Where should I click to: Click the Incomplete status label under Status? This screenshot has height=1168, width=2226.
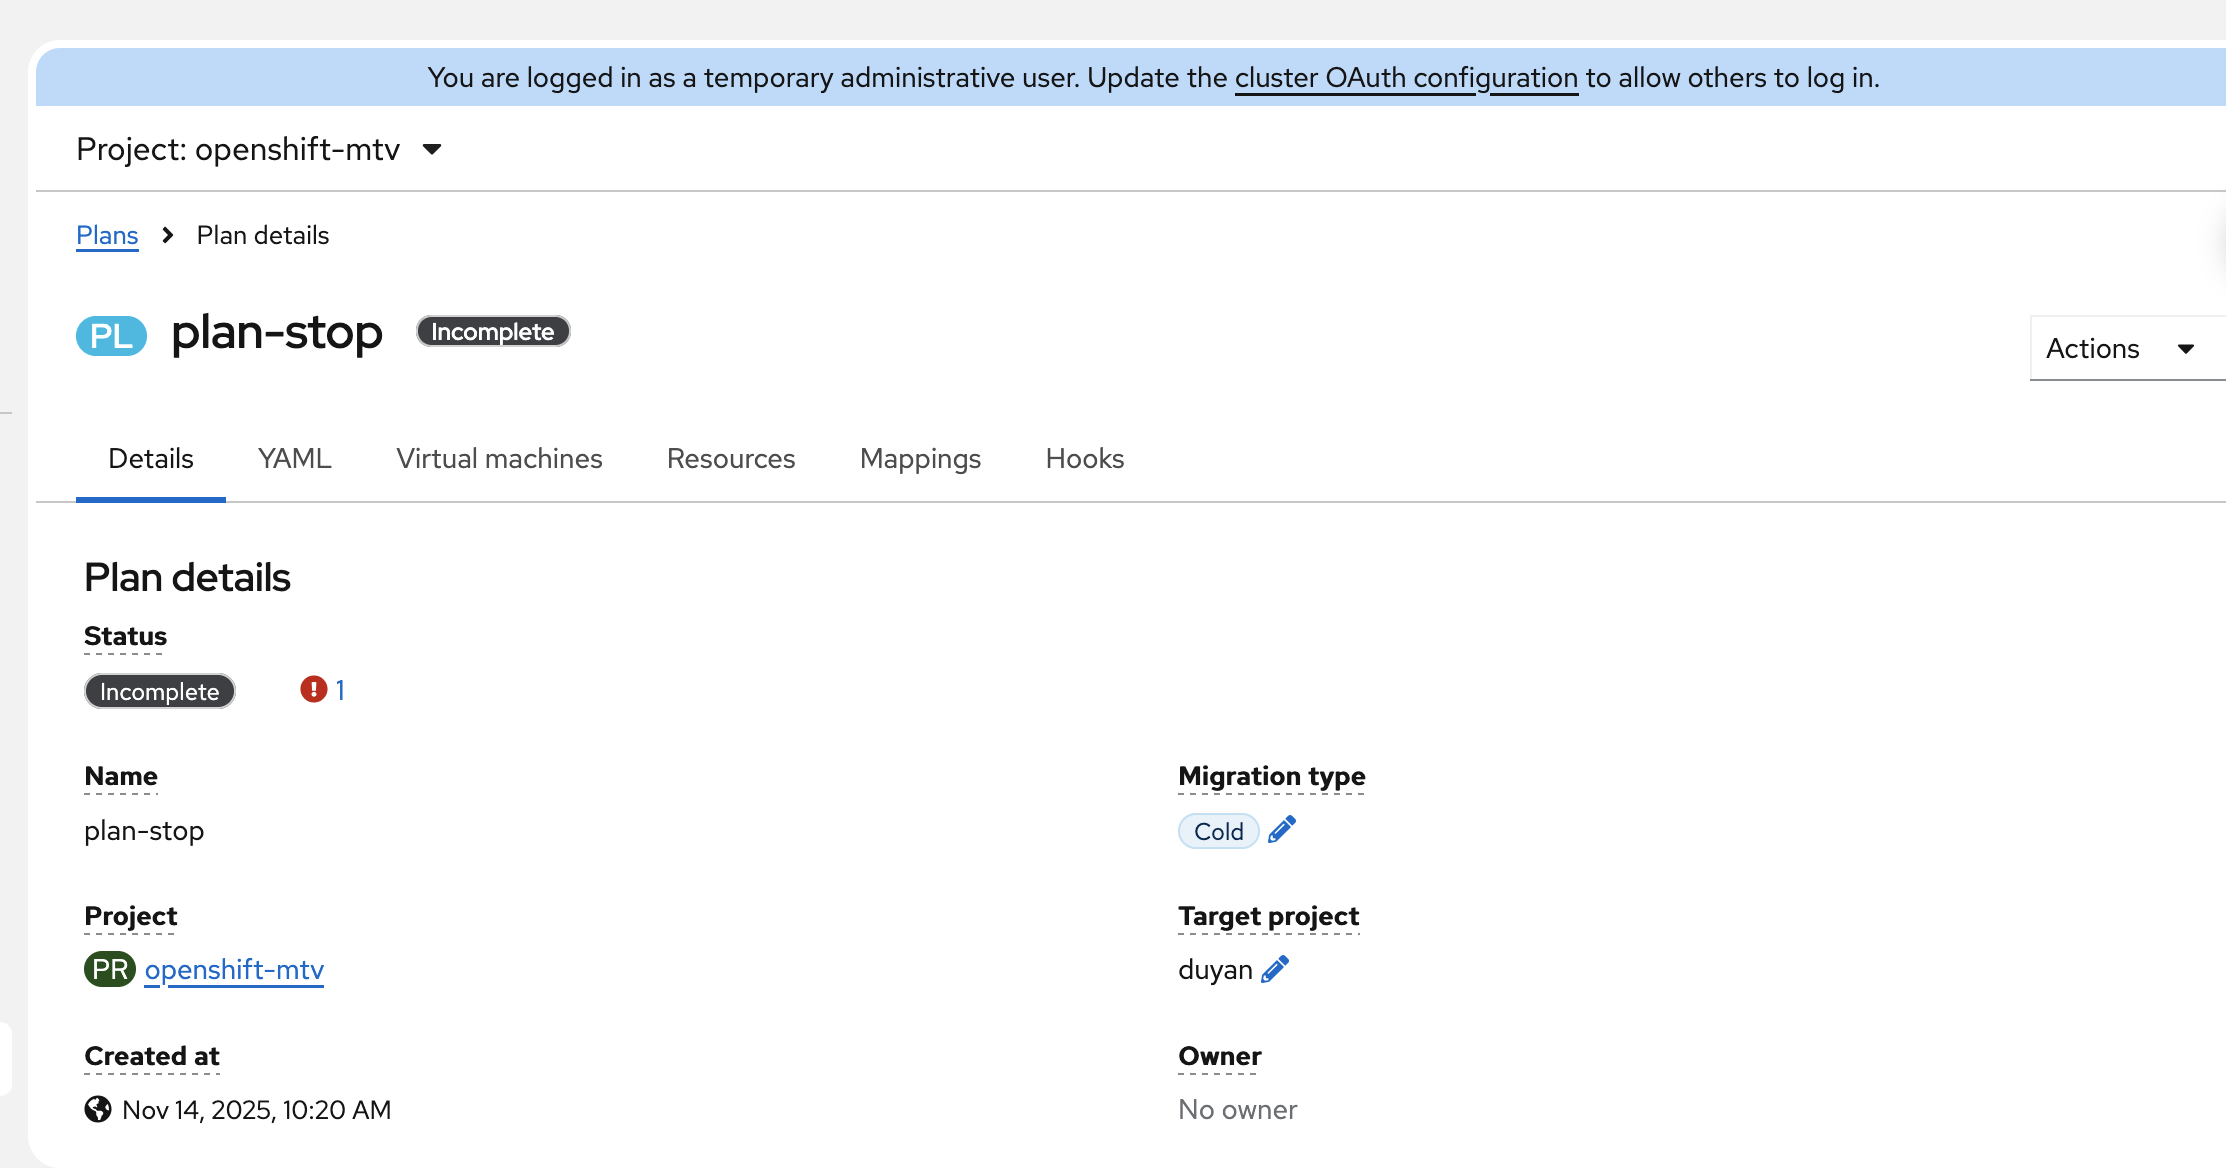pyautogui.click(x=159, y=691)
